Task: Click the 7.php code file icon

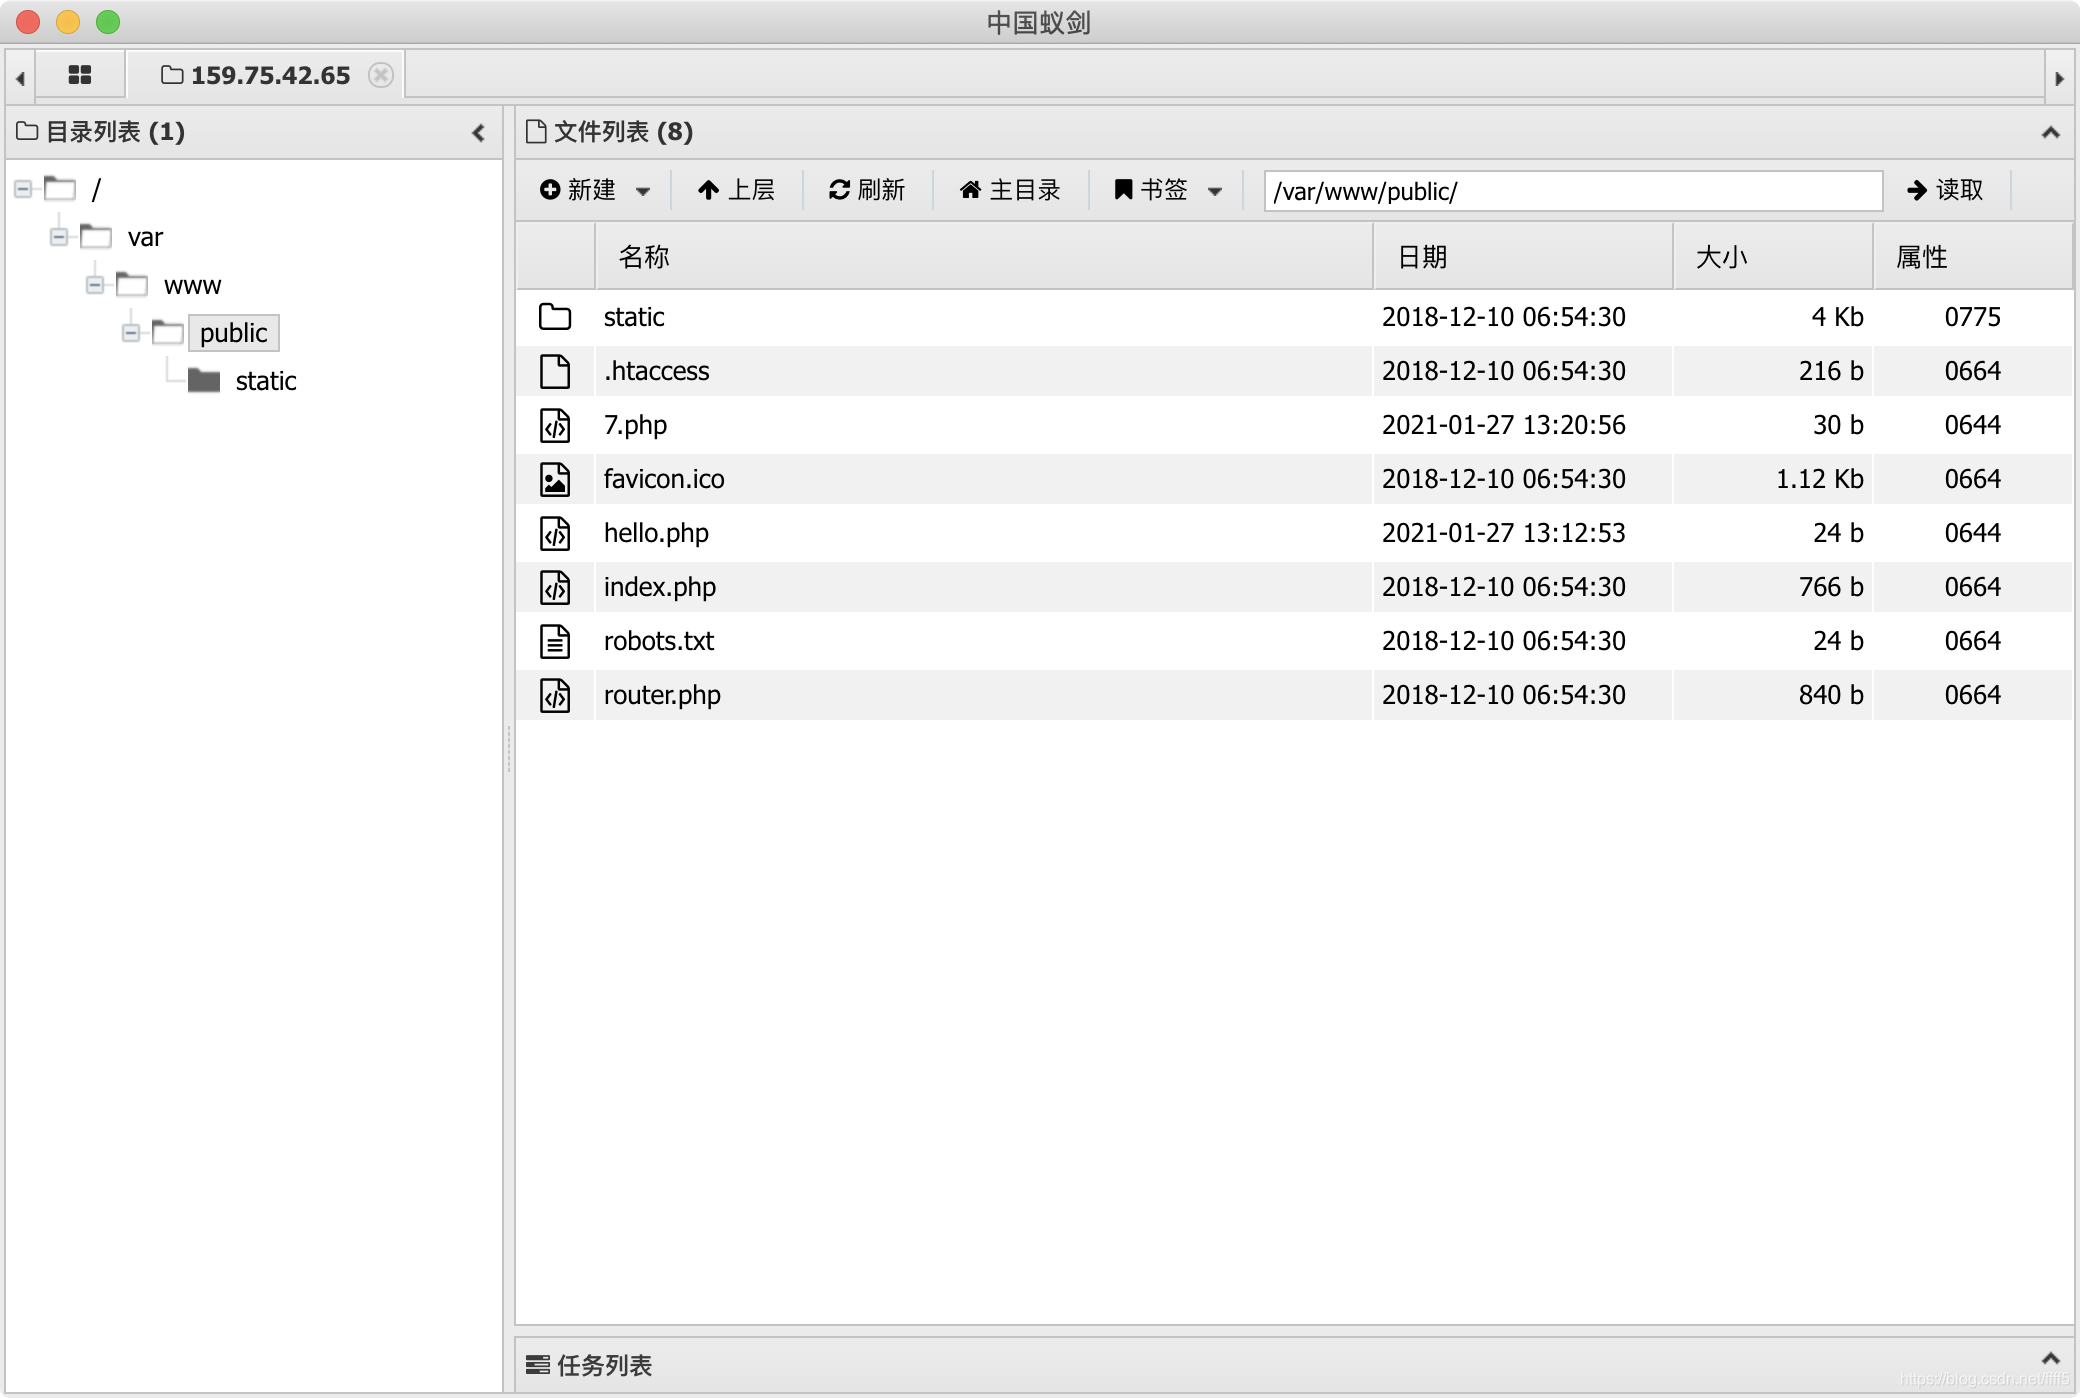Action: [x=555, y=425]
